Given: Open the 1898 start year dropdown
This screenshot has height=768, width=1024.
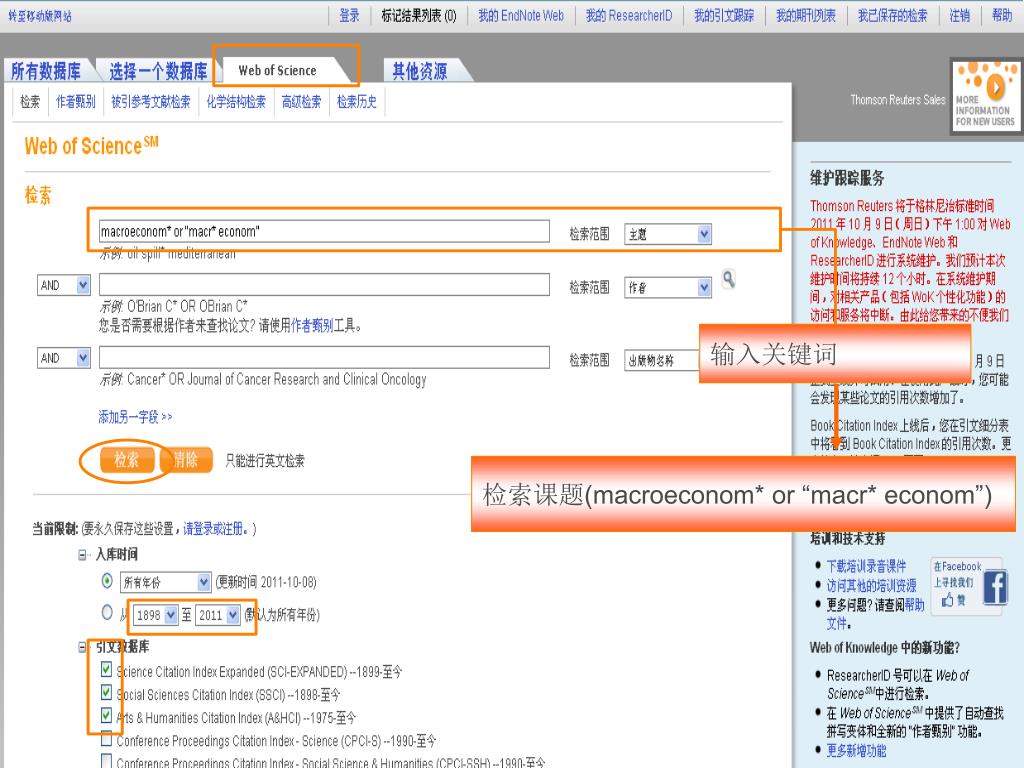Looking at the screenshot, I should 155,615.
